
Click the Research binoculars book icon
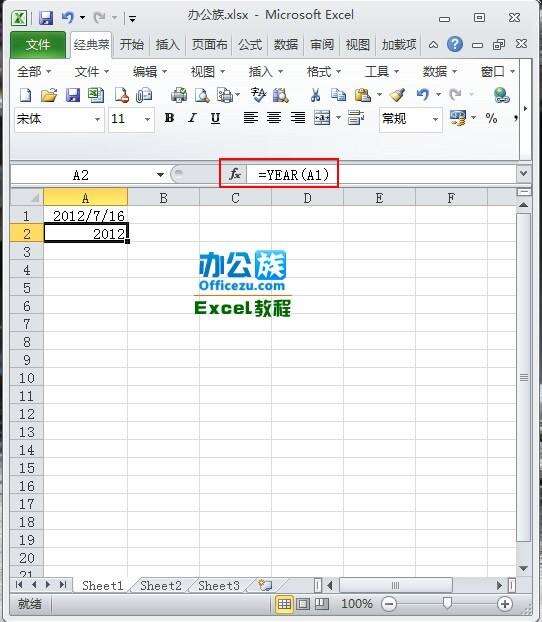(281, 95)
